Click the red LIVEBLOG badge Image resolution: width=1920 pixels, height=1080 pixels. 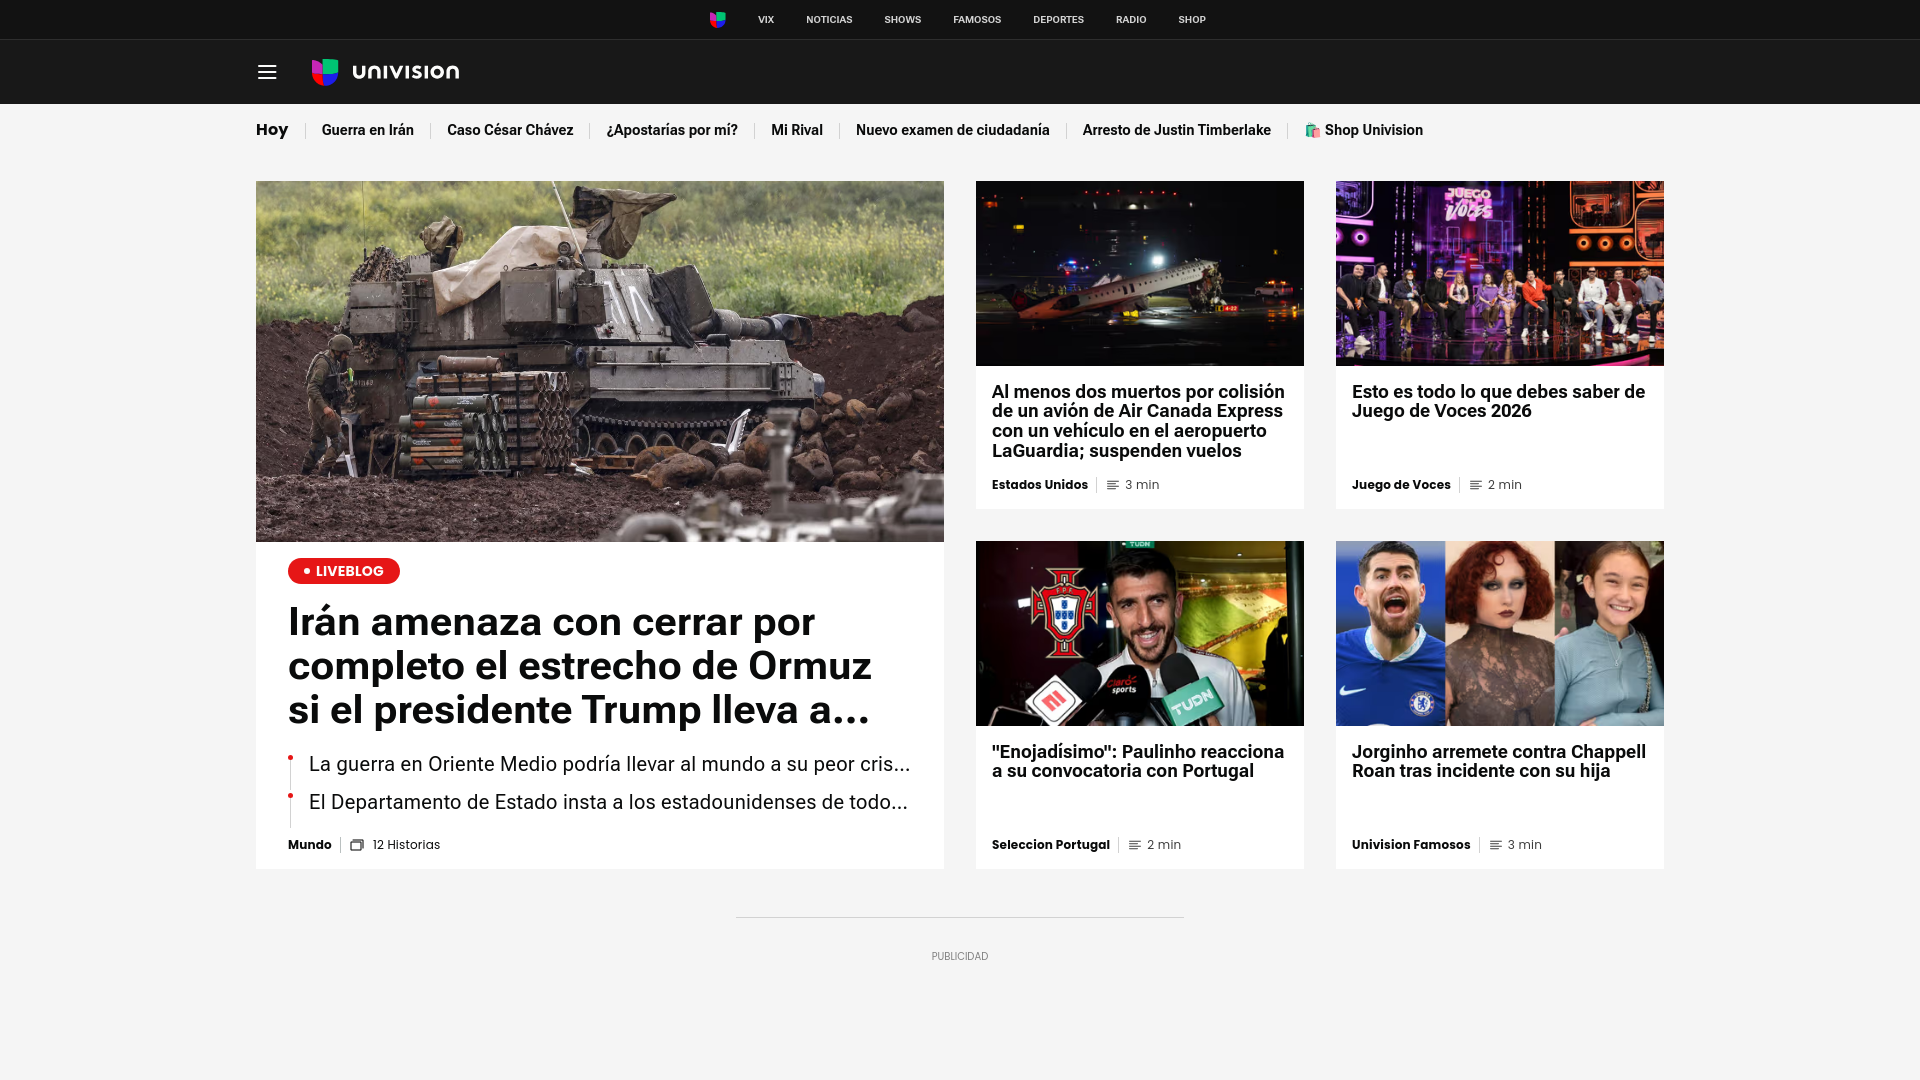pyautogui.click(x=344, y=571)
